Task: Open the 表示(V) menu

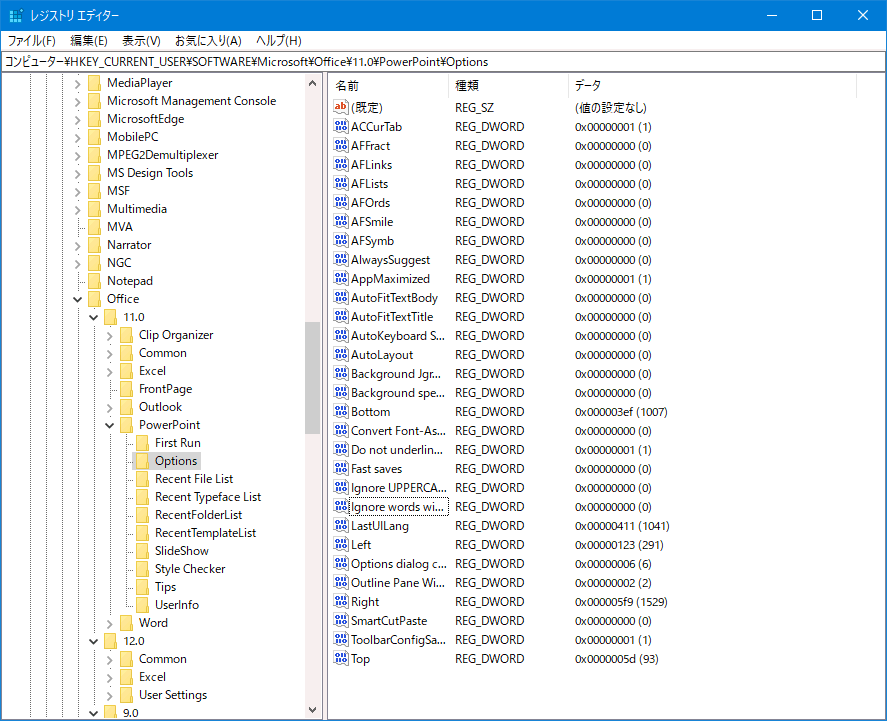Action: click(141, 41)
